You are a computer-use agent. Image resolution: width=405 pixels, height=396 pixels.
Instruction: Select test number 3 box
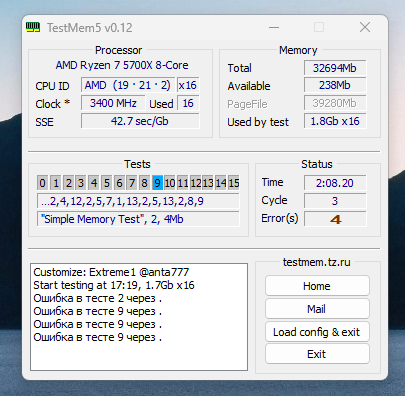[x=81, y=183]
